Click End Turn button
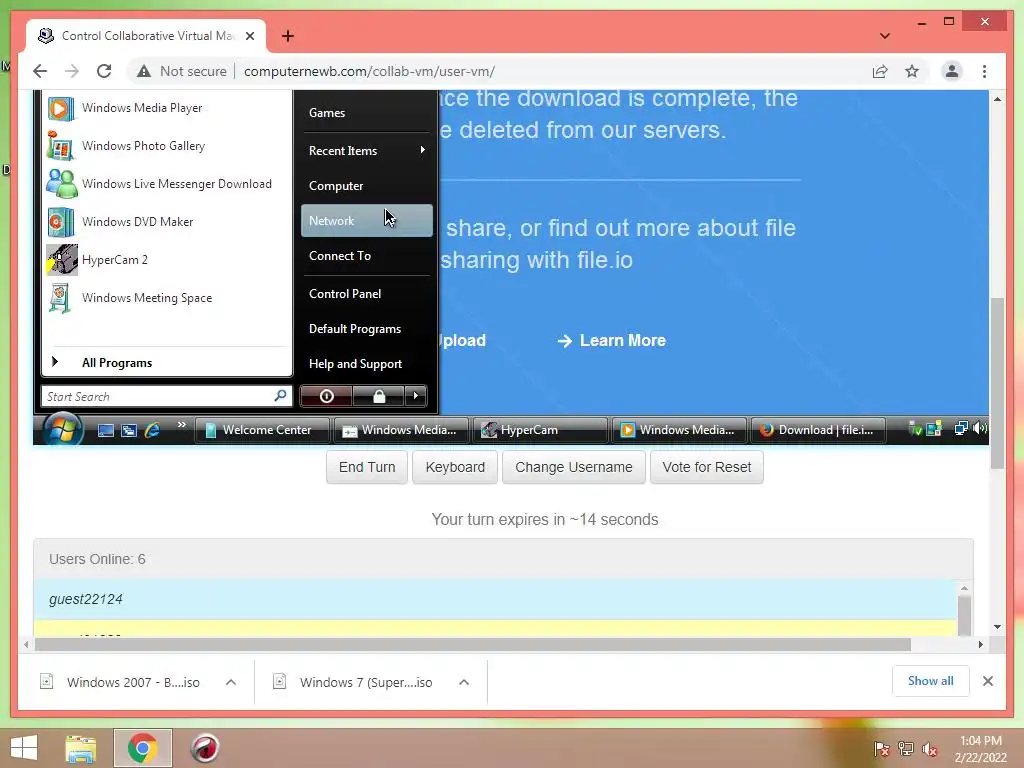The width and height of the screenshot is (1024, 768). pyautogui.click(x=367, y=468)
